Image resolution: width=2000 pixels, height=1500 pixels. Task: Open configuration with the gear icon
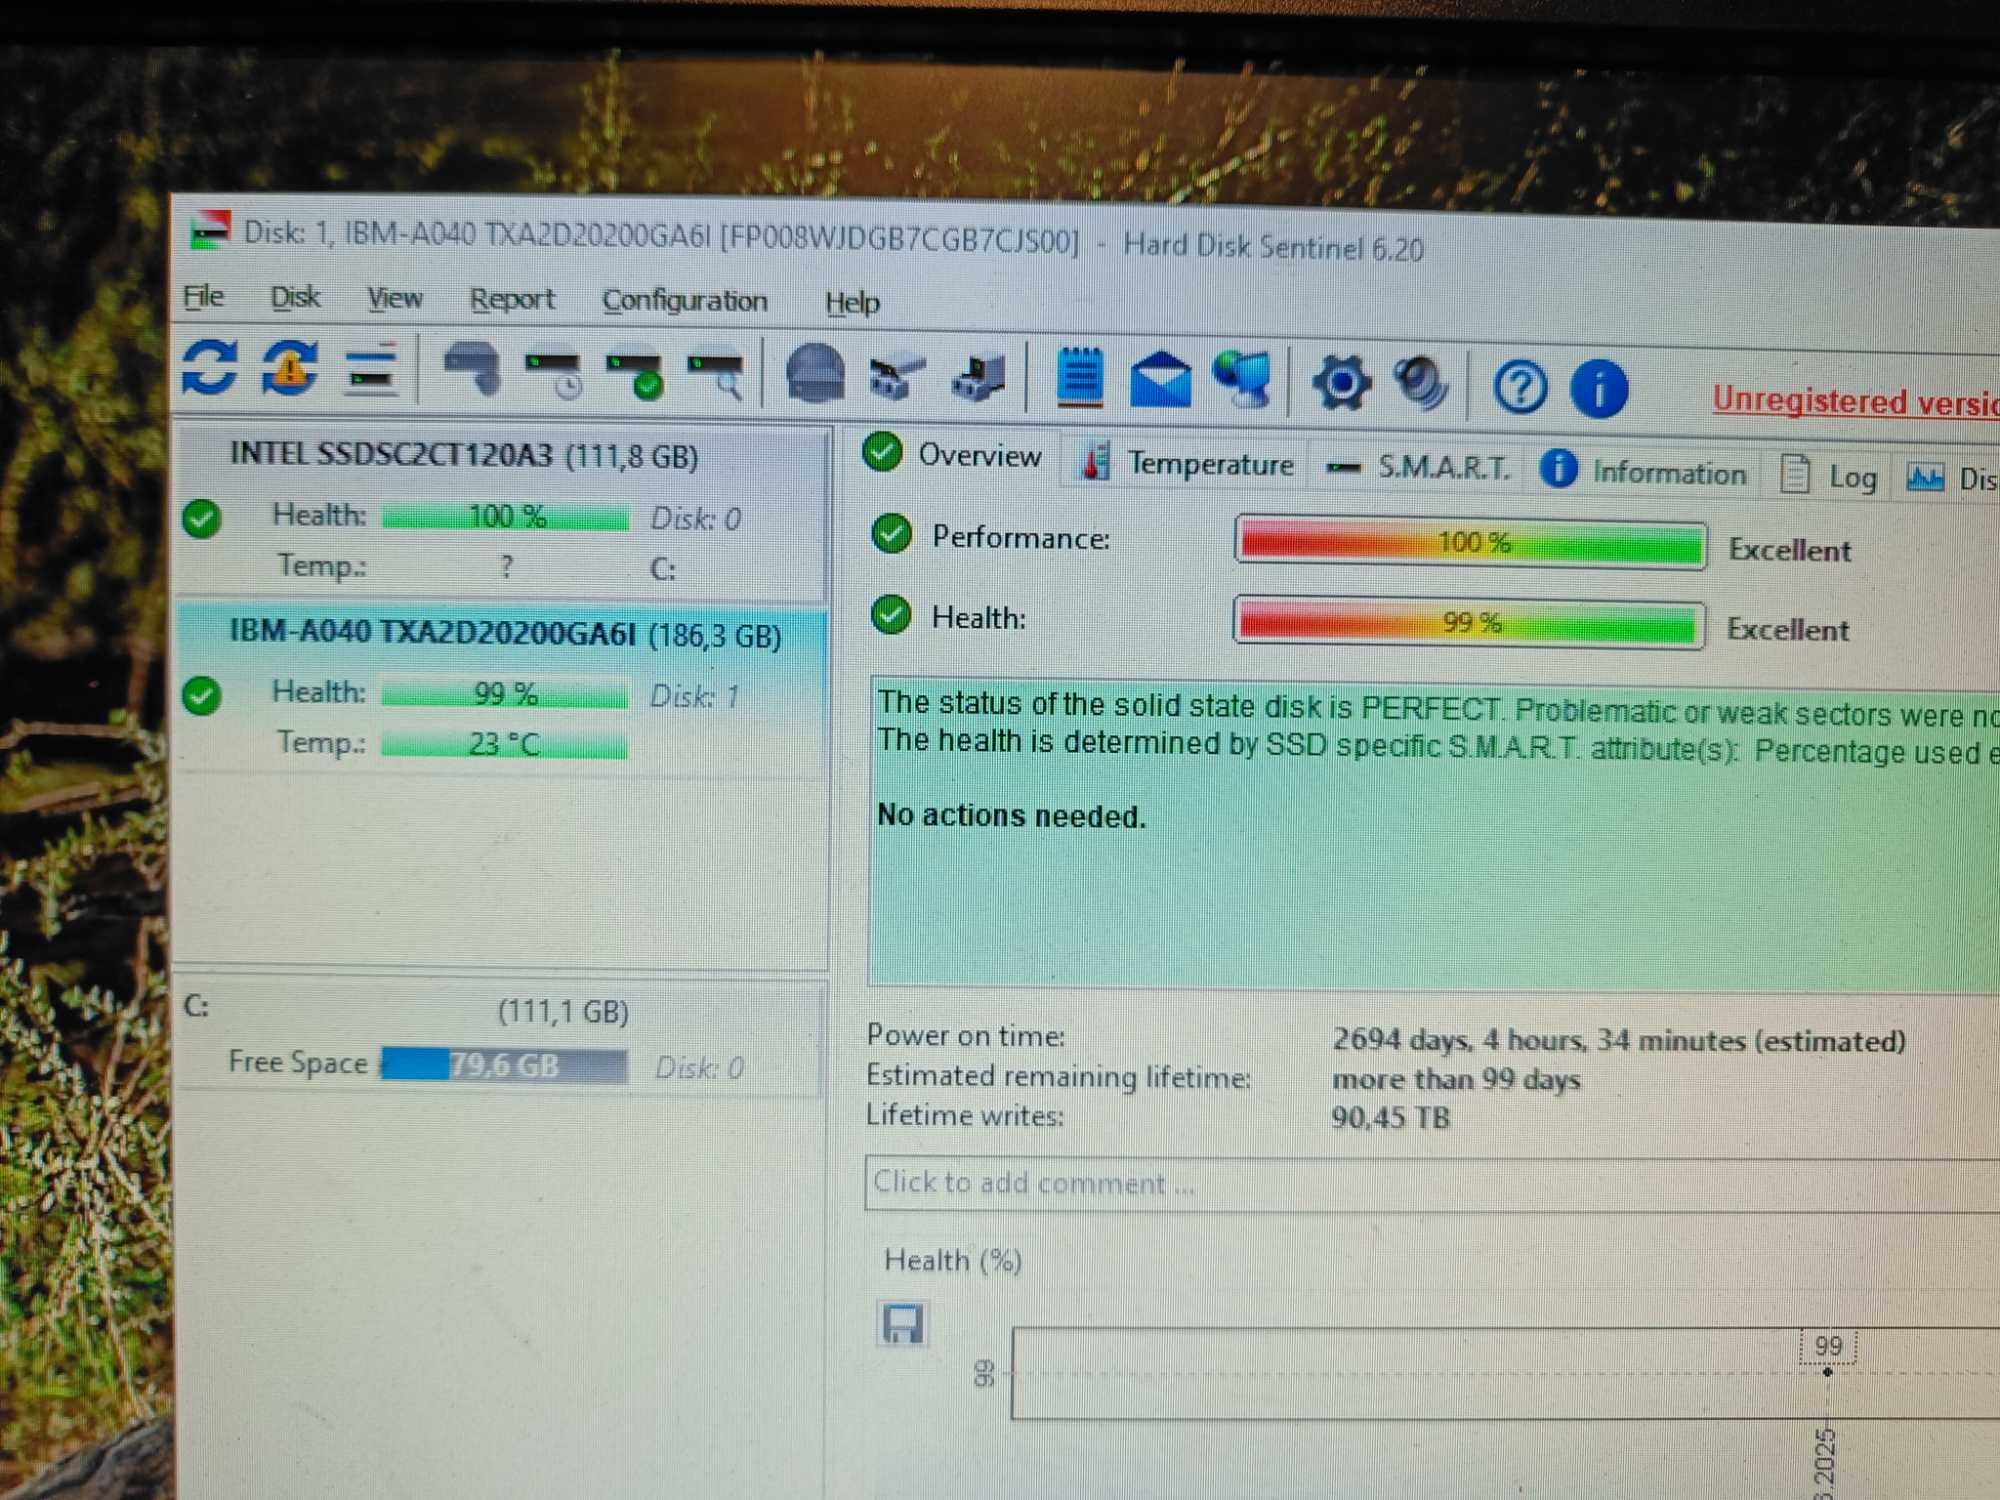click(1341, 384)
